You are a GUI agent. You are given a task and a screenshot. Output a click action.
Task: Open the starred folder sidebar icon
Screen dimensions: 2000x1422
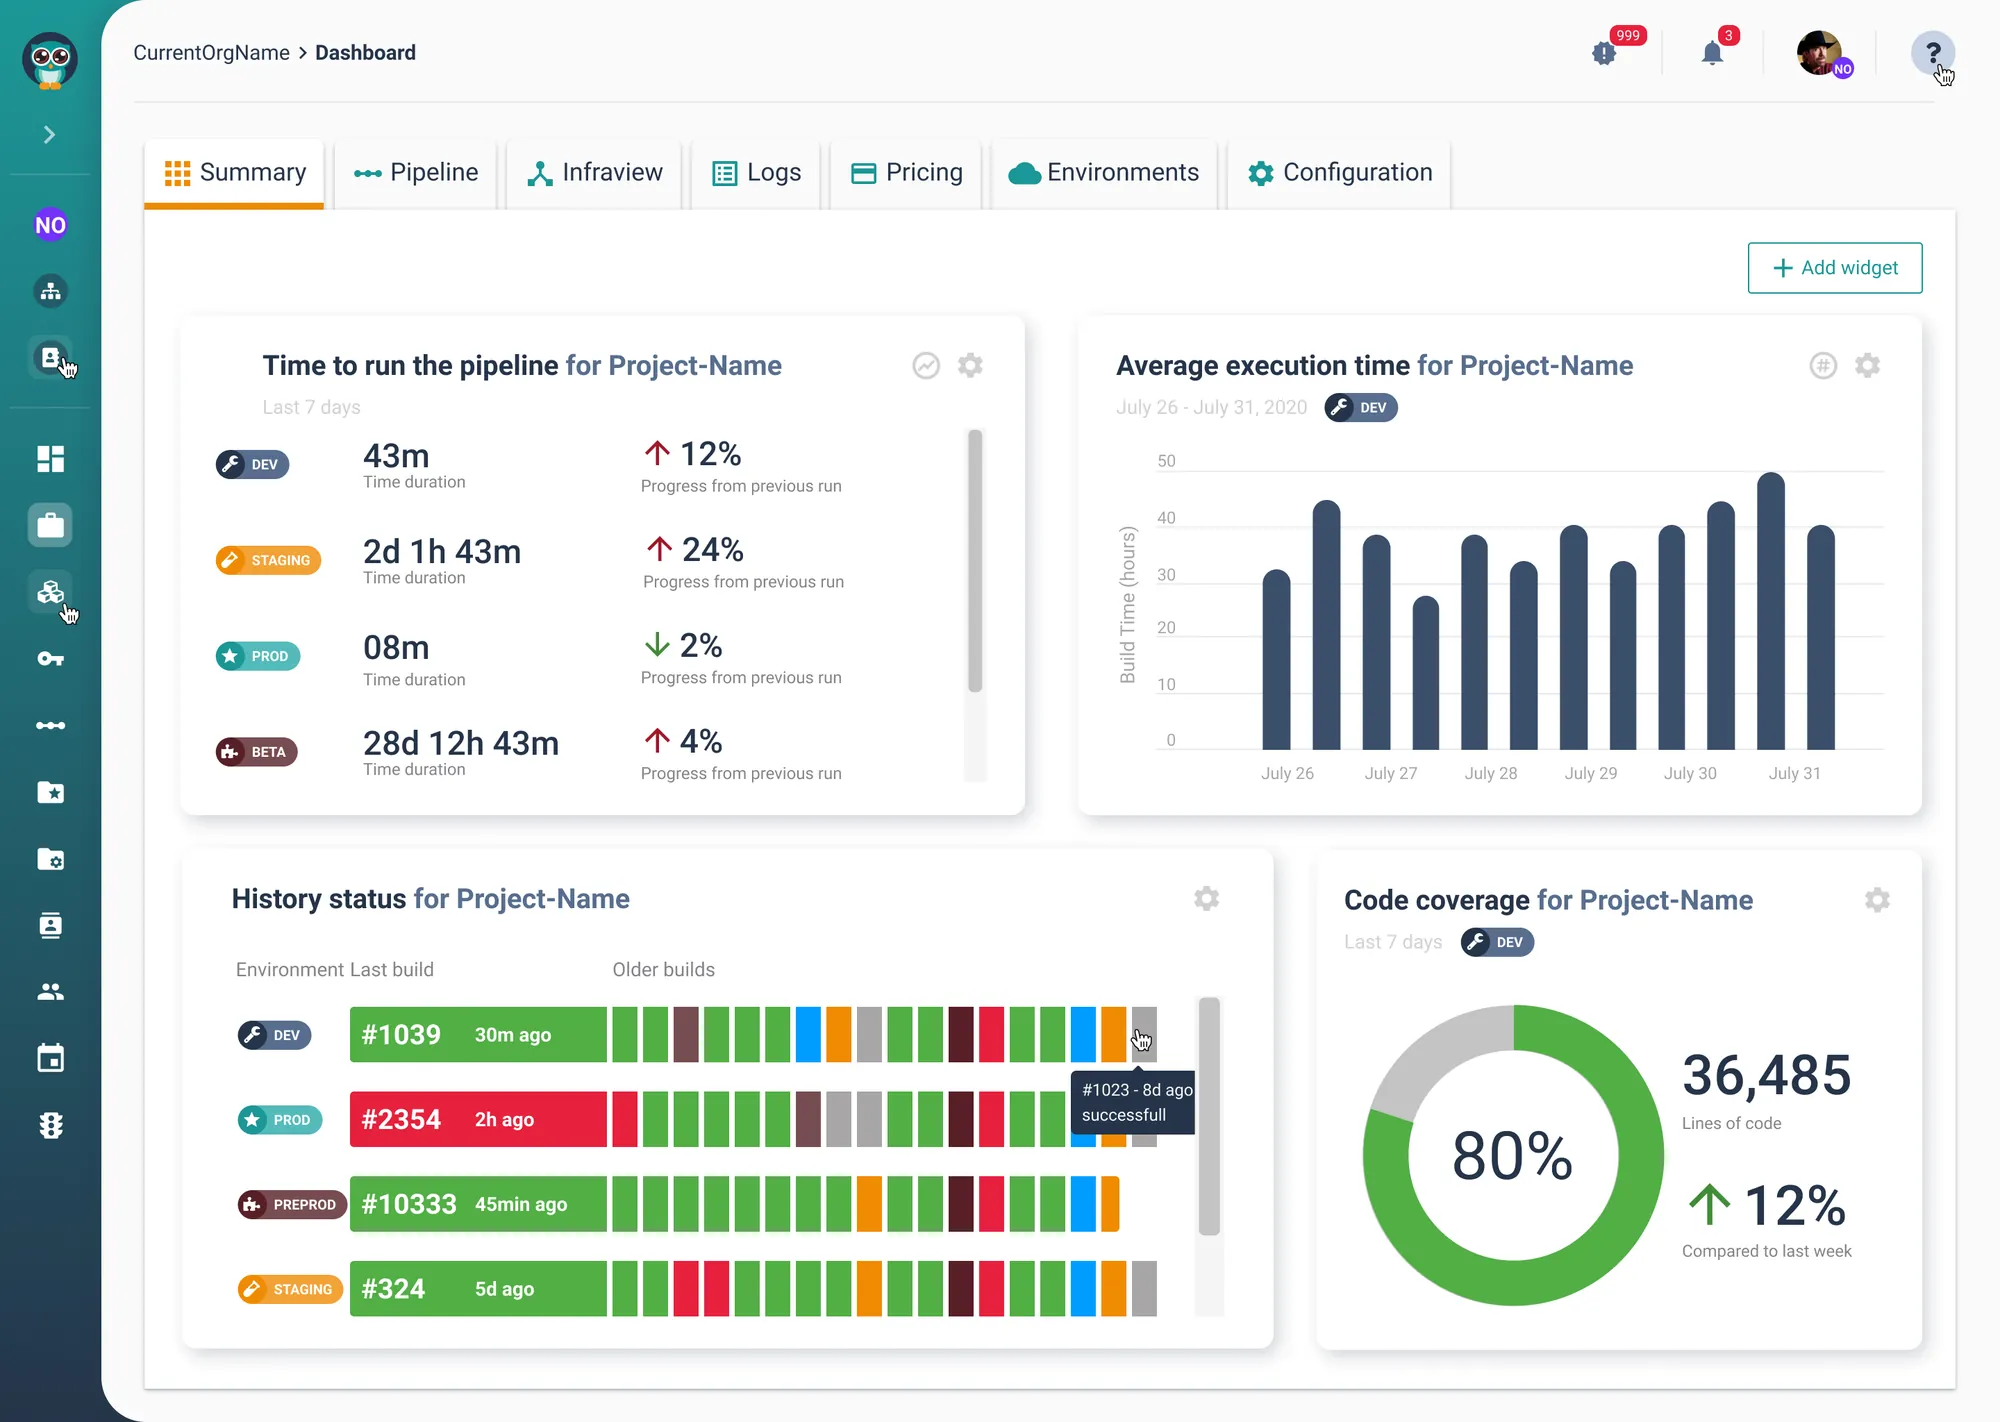[50, 792]
